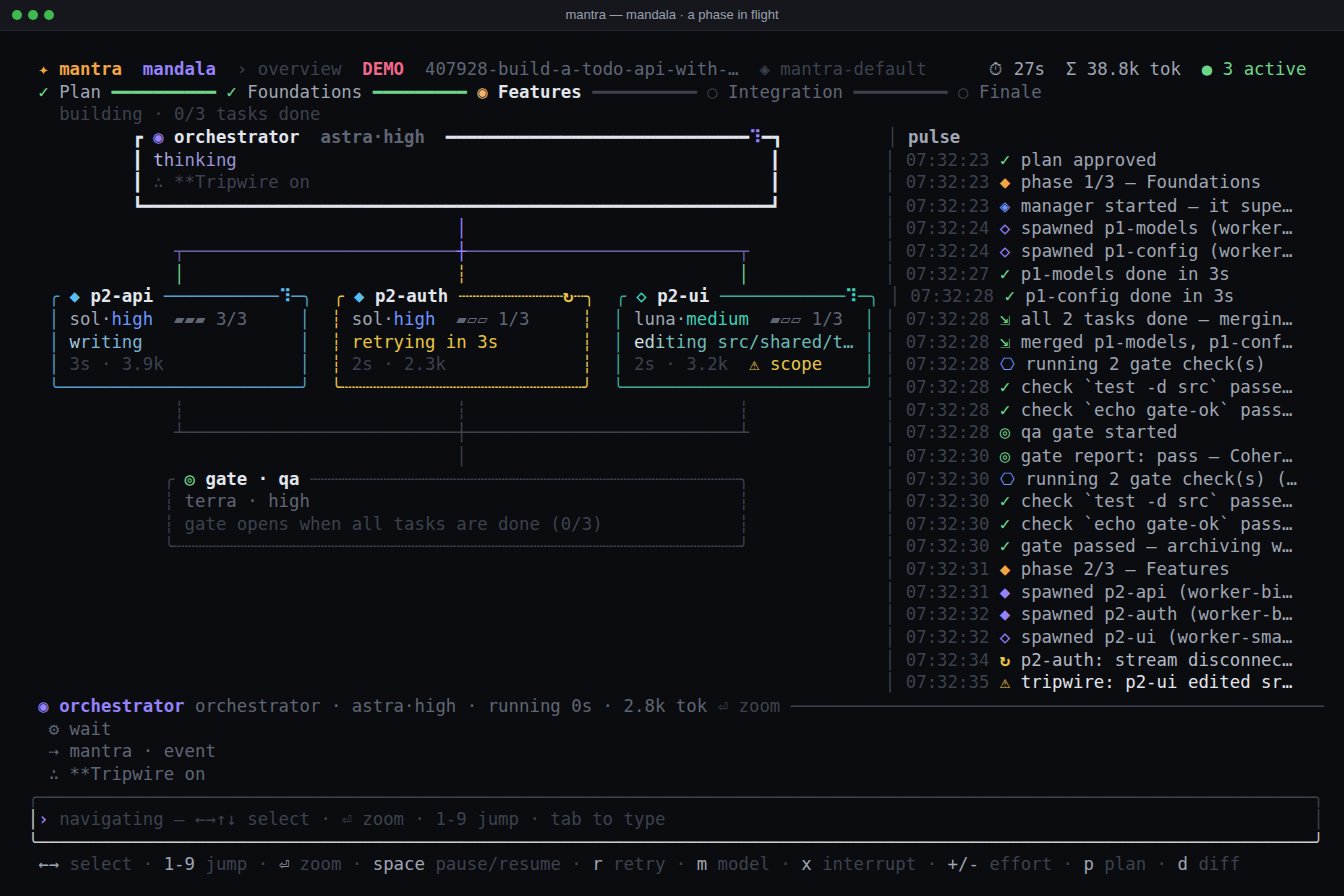This screenshot has width=1344, height=896.
Task: Click the luna·medium model label on the p2-ui card
Action: [x=692, y=319]
